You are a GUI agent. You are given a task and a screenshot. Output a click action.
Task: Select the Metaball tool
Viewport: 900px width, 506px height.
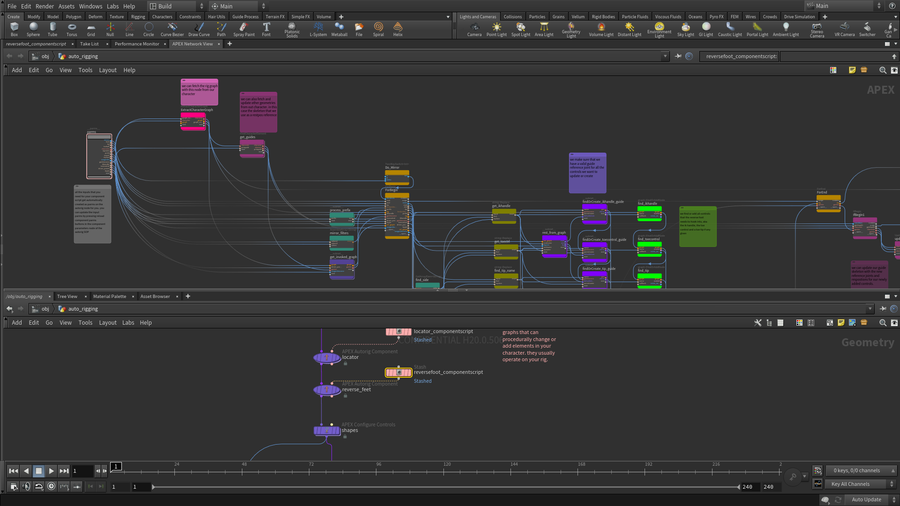tap(339, 29)
